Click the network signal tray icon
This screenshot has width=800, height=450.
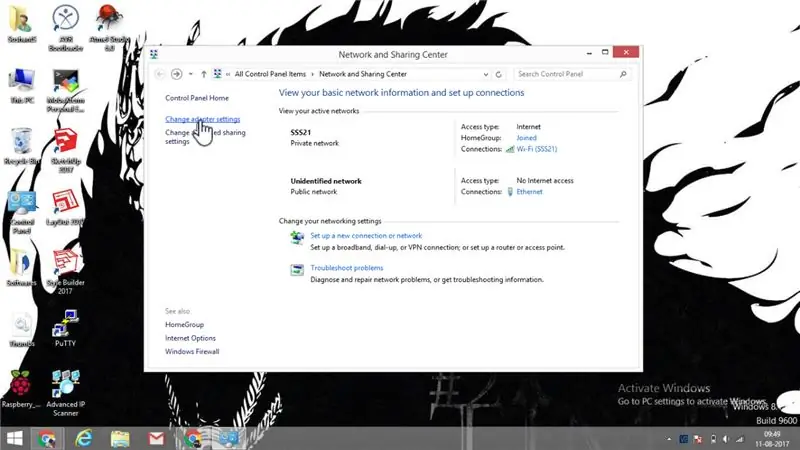[739, 439]
